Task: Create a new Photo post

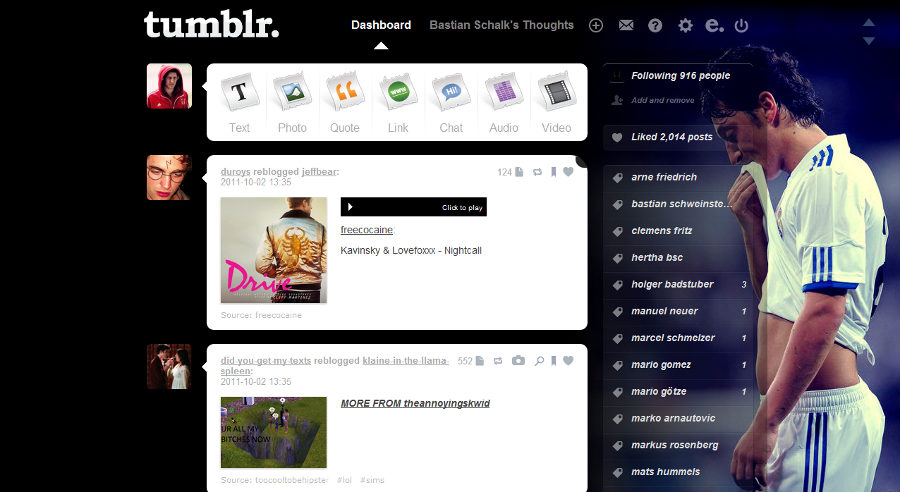Action: (x=292, y=103)
